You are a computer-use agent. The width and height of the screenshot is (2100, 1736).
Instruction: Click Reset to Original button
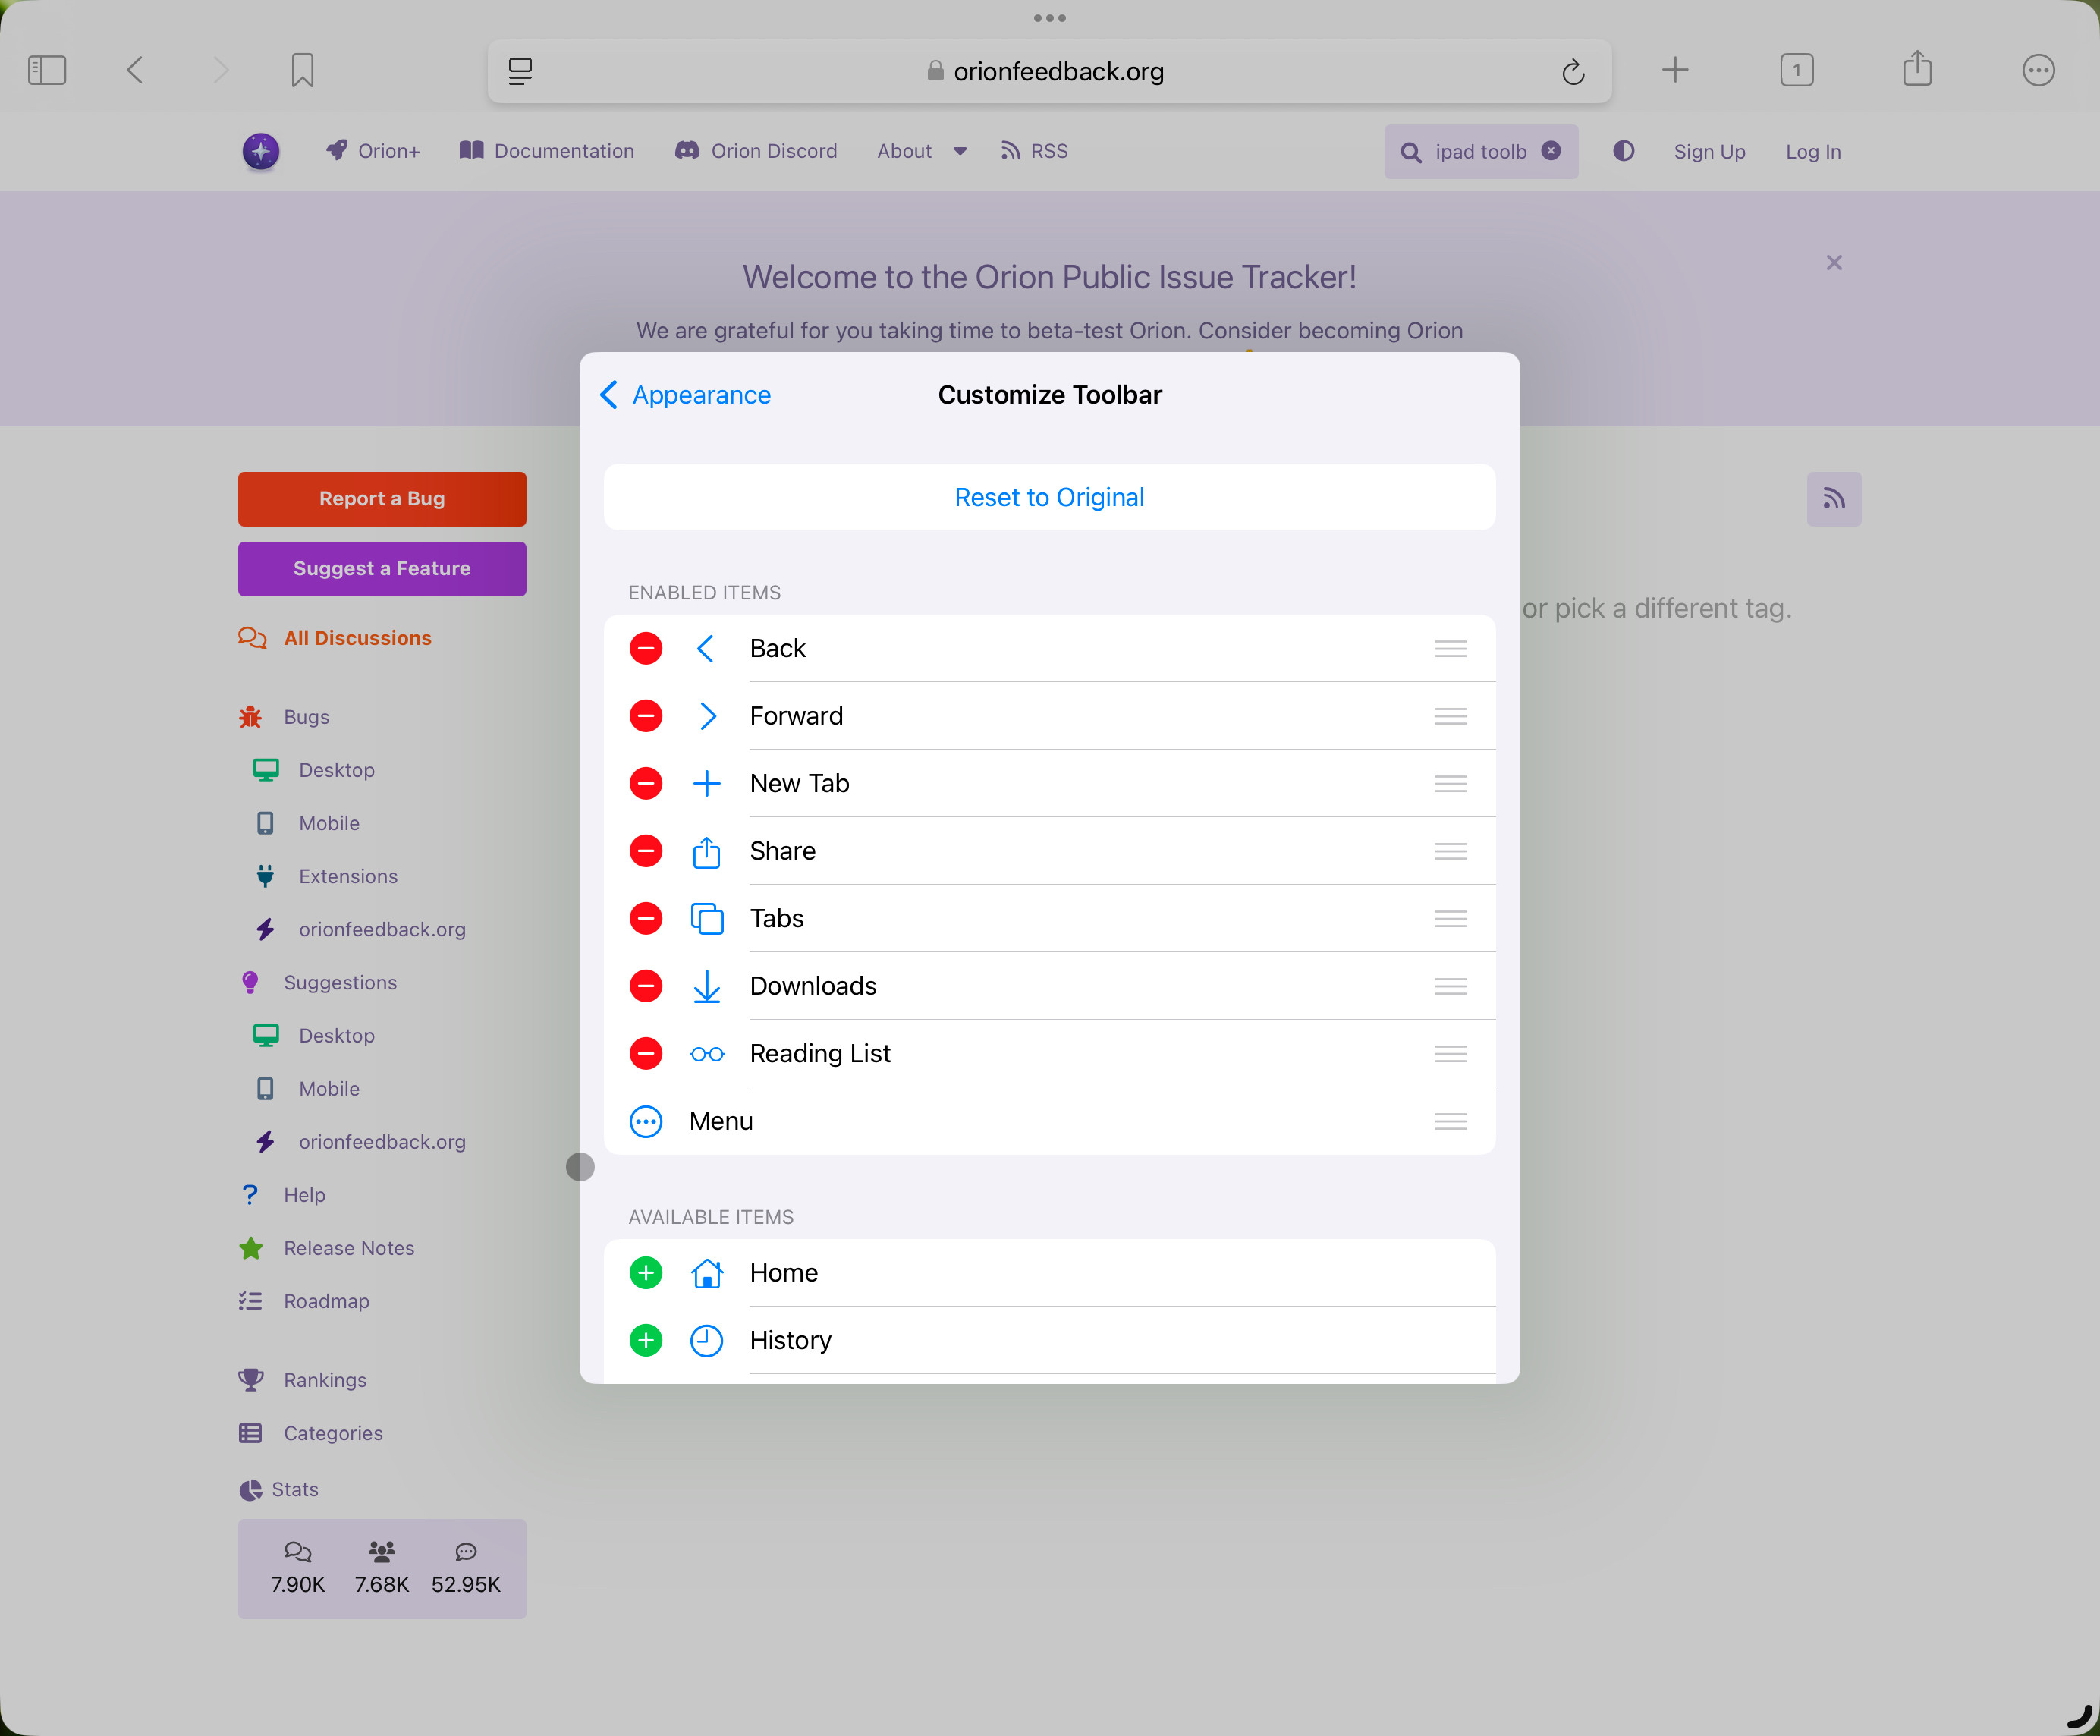pos(1049,497)
